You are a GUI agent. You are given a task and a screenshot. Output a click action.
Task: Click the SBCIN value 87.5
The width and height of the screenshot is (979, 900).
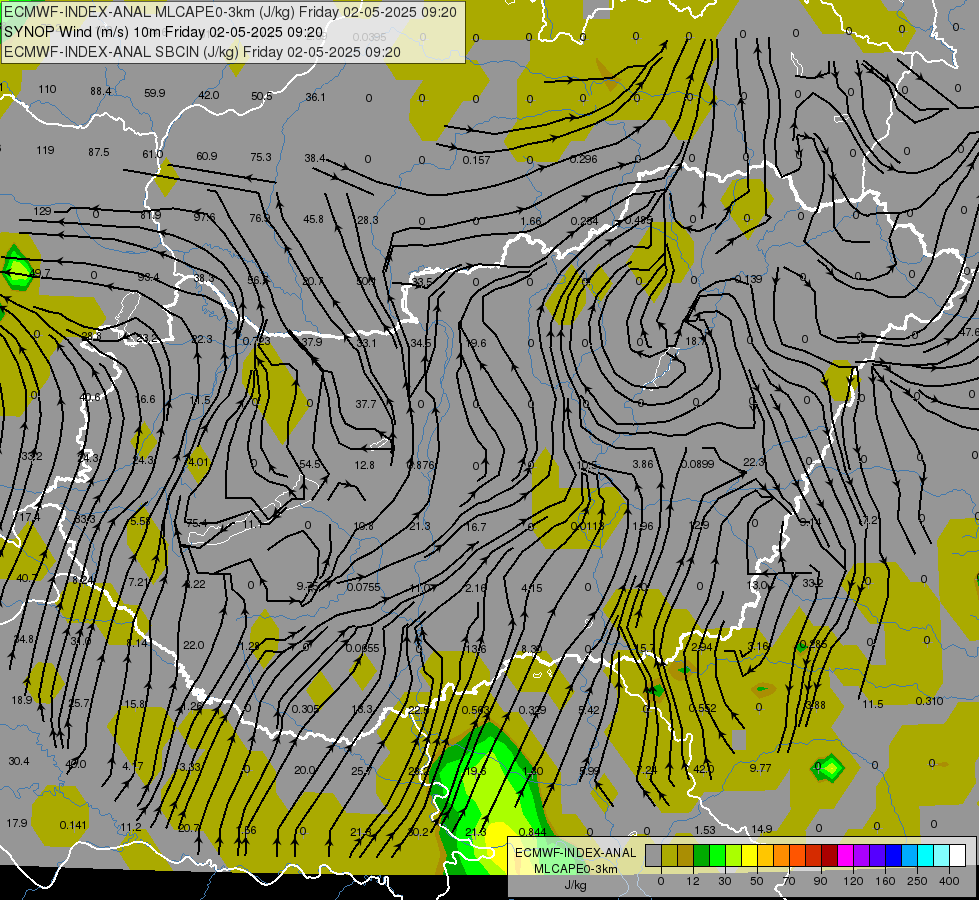(x=99, y=152)
